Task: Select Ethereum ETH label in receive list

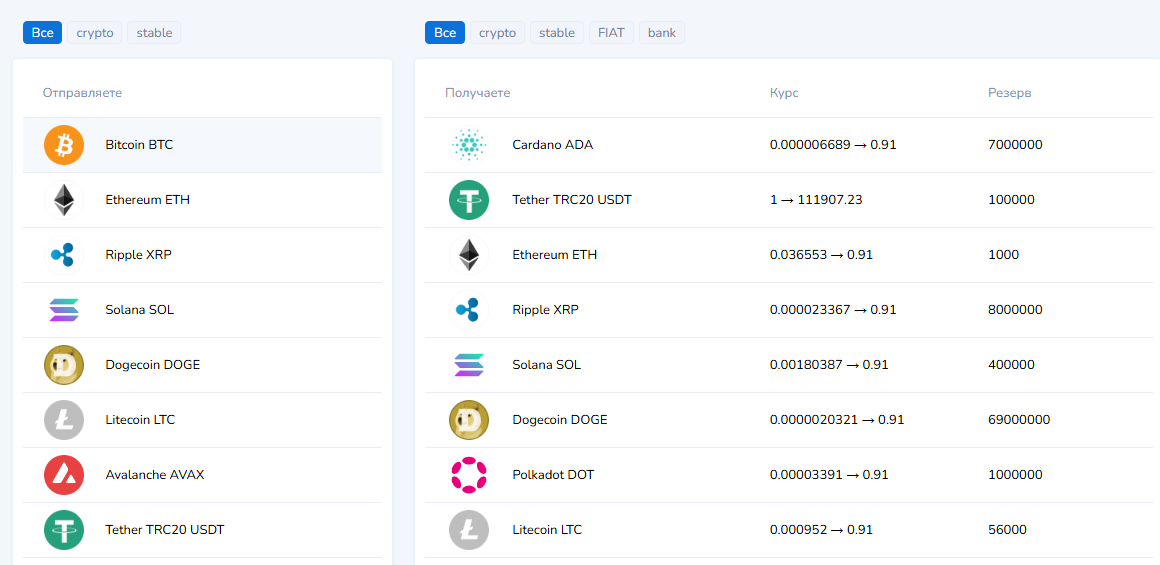Action: tap(554, 255)
